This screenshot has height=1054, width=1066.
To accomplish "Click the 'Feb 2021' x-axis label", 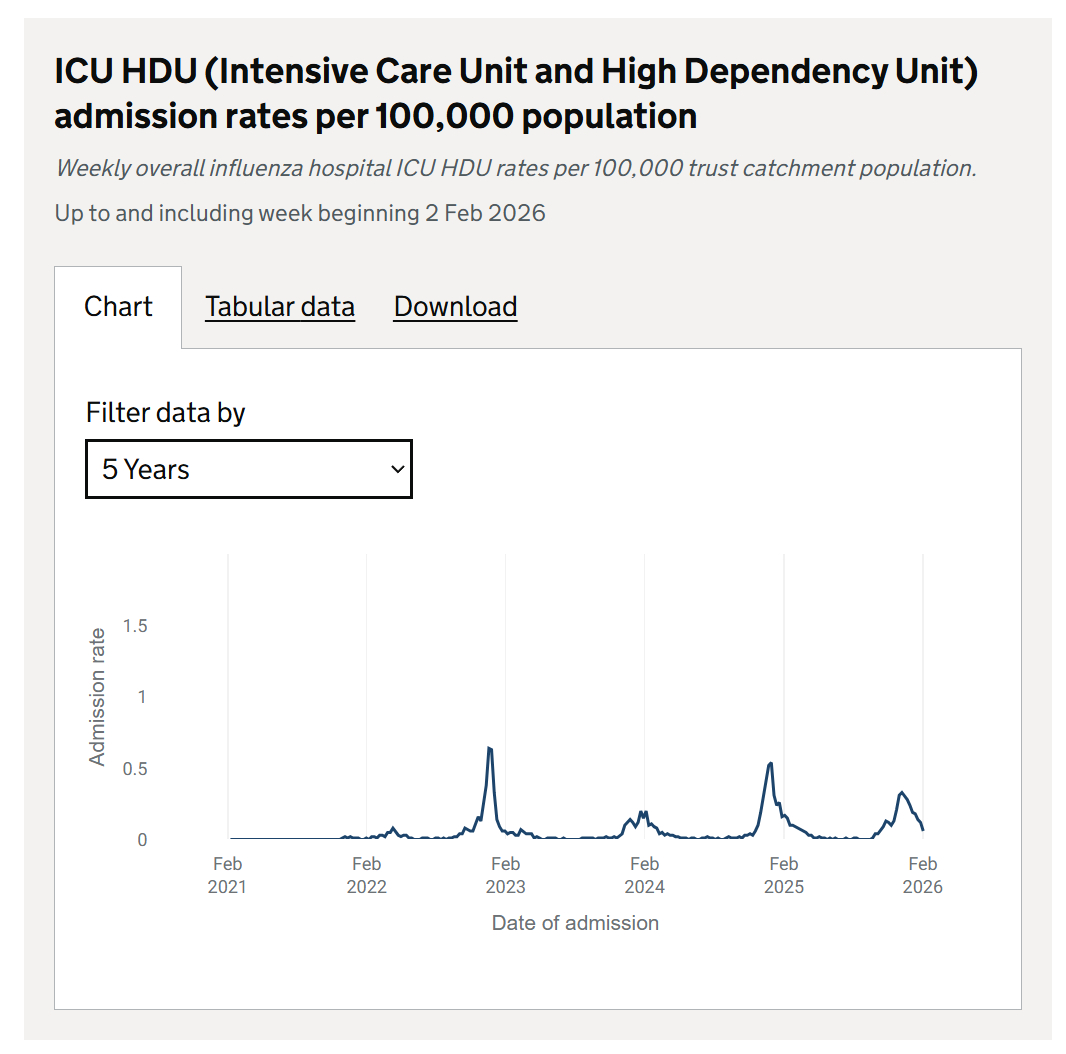I will point(227,875).
